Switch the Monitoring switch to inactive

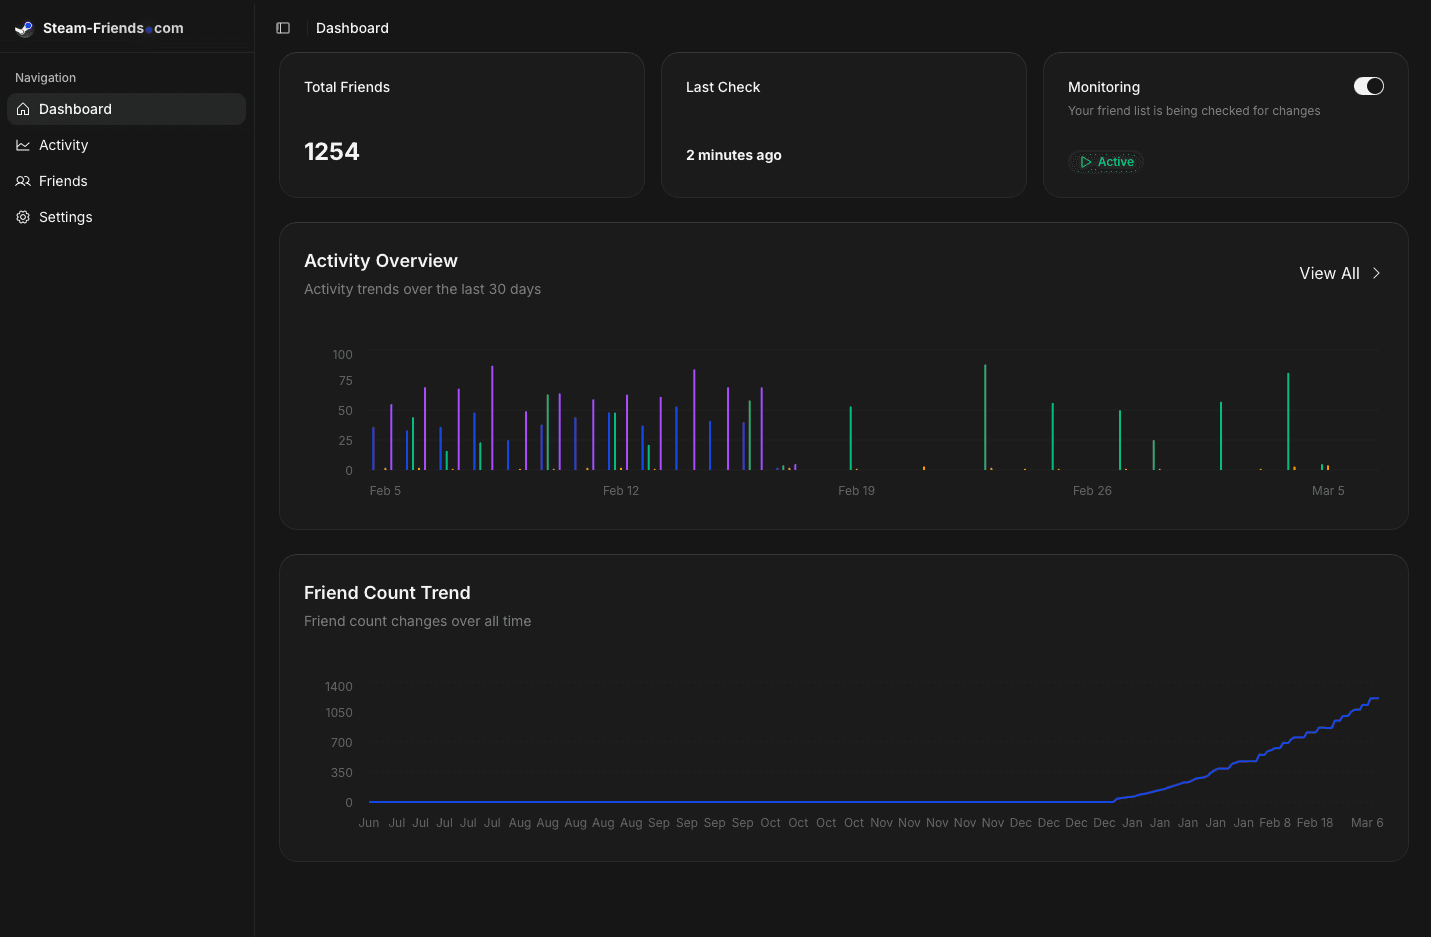coord(1368,86)
